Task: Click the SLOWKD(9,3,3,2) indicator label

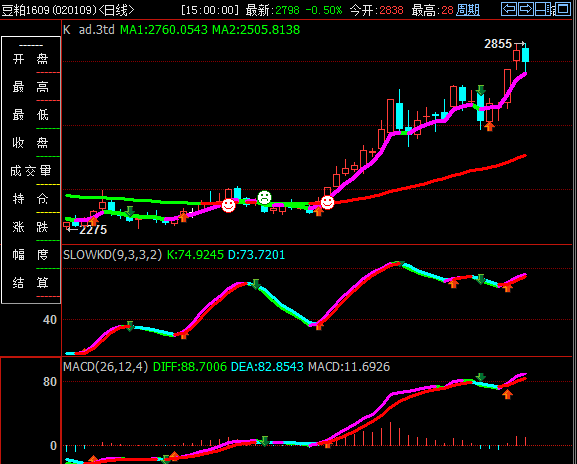Action: click(x=112, y=255)
